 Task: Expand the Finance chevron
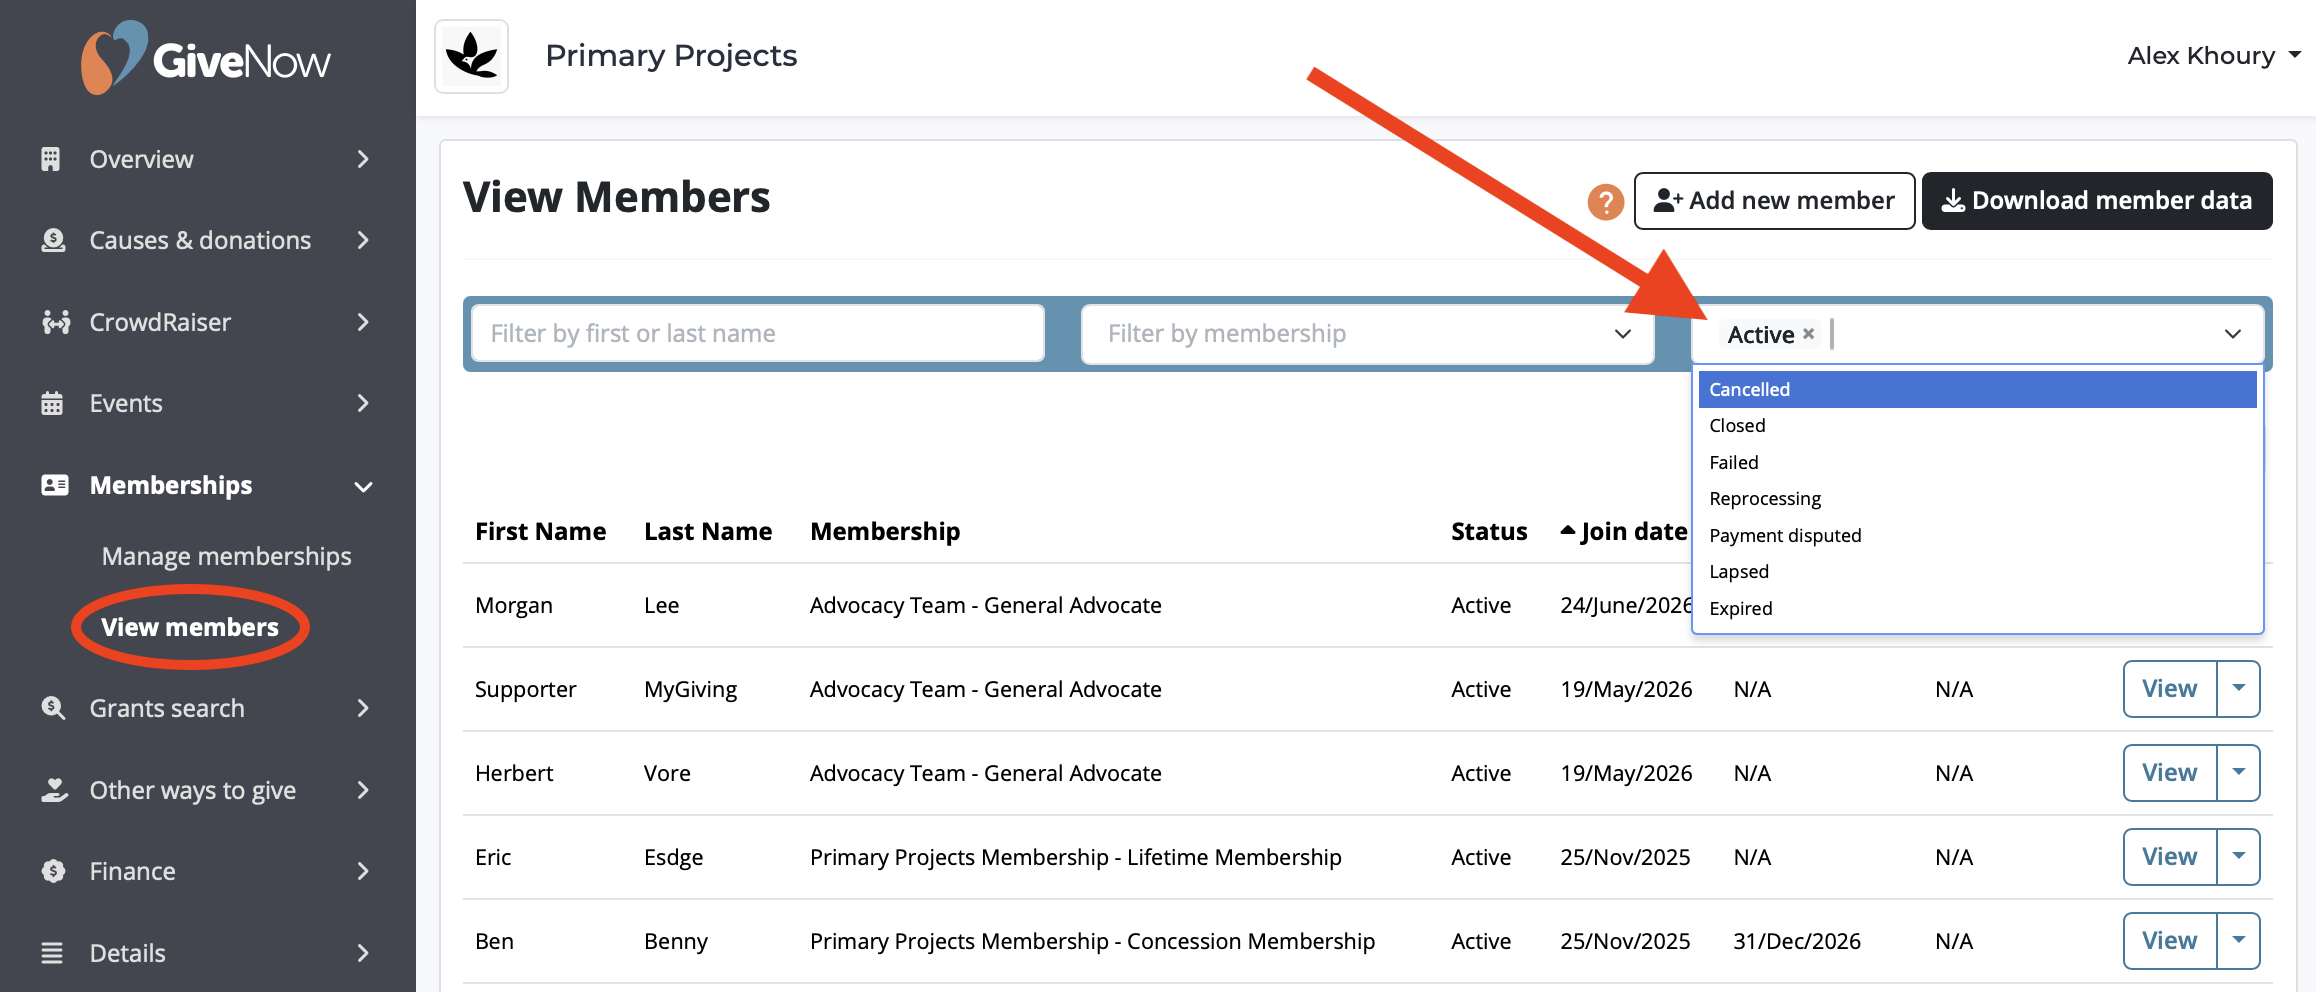(363, 871)
